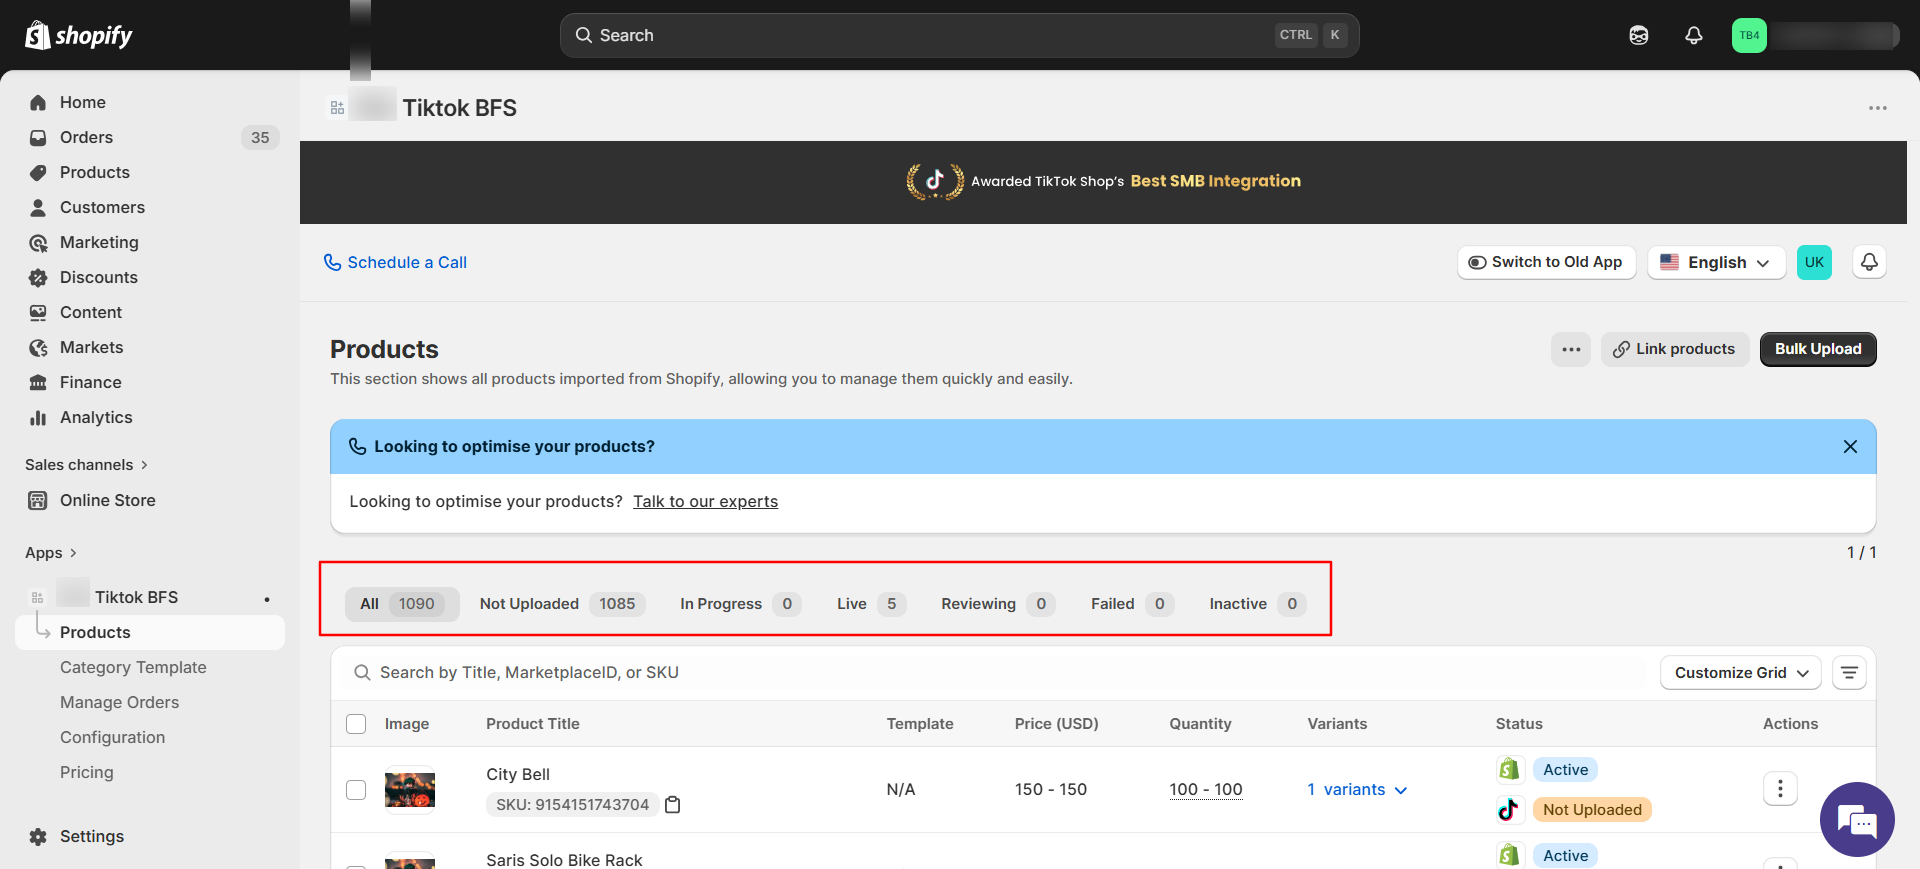Click the Bulk Upload button
1920x869 pixels.
click(x=1817, y=349)
